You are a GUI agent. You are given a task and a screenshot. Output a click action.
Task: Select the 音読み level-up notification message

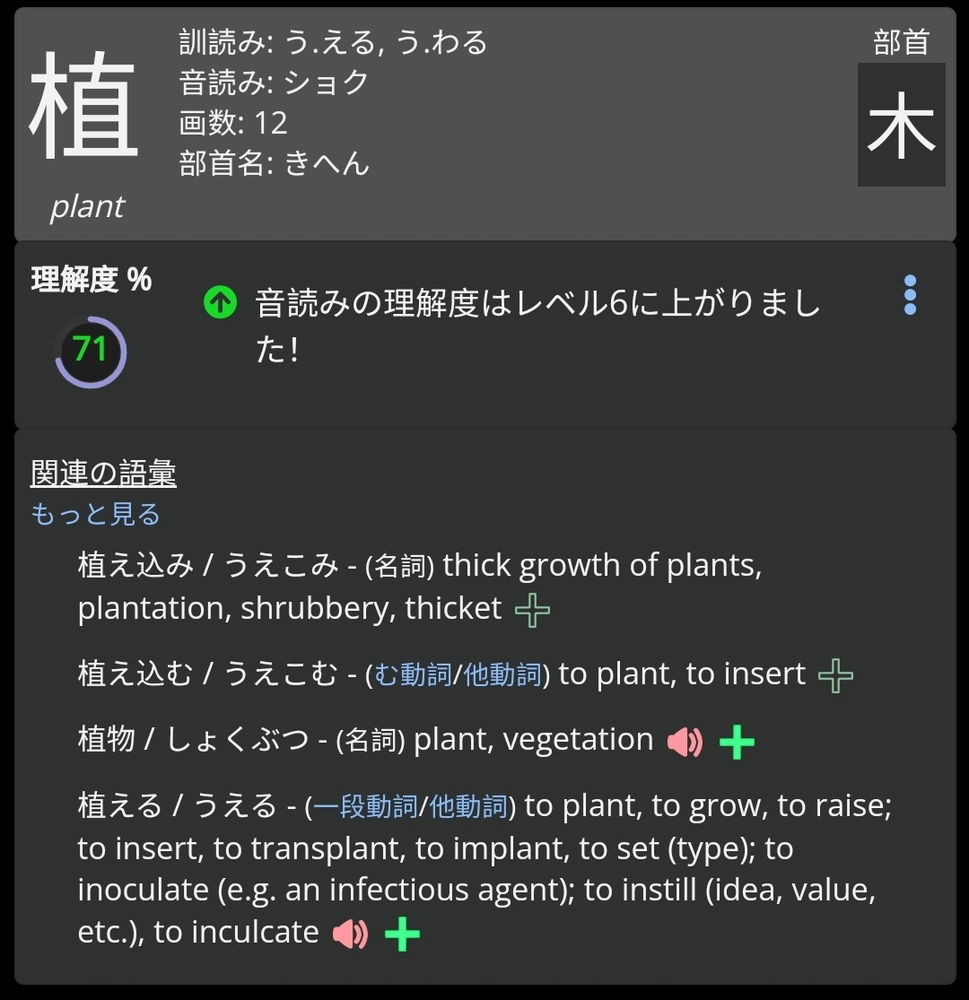(538, 326)
